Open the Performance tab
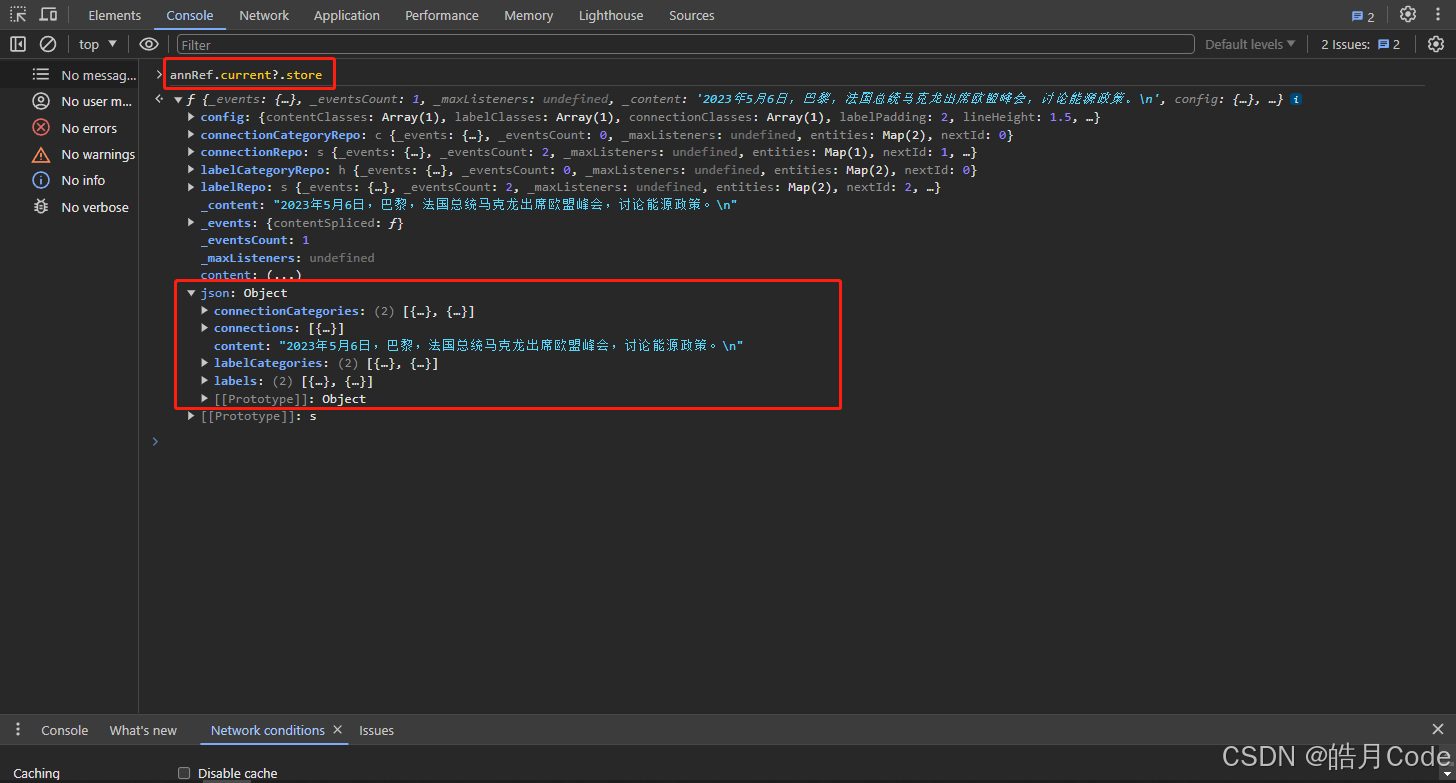Viewport: 1456px width, 783px height. coord(442,15)
